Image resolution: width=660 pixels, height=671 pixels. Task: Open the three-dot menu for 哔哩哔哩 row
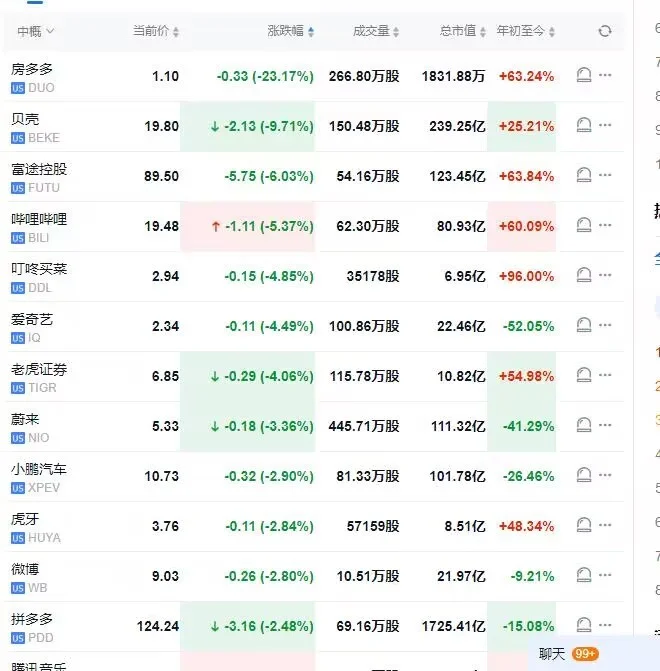[604, 226]
